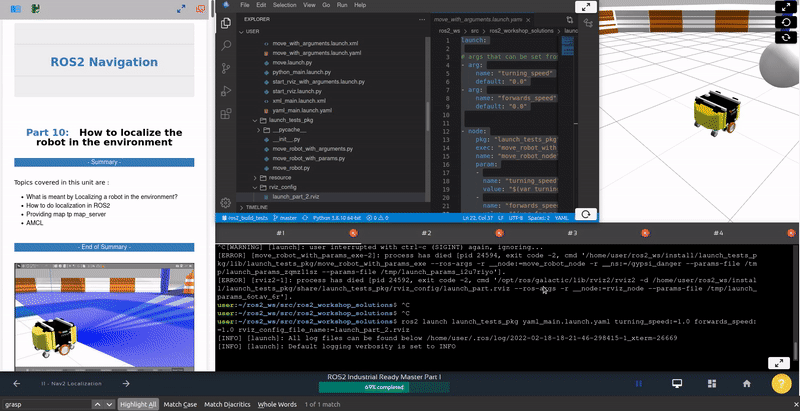Open move_robot_with_params.py file
Screen dimensions: 800x411
pyautogui.click(x=309, y=159)
